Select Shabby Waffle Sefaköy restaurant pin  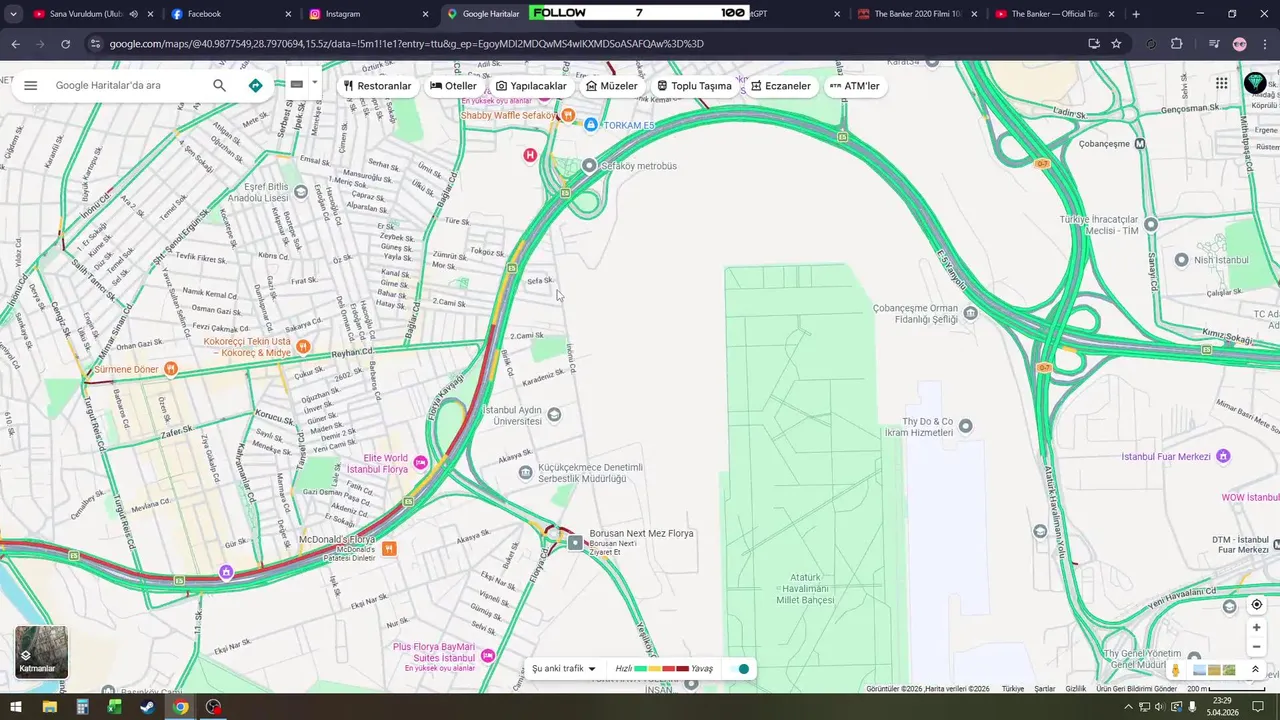click(568, 116)
